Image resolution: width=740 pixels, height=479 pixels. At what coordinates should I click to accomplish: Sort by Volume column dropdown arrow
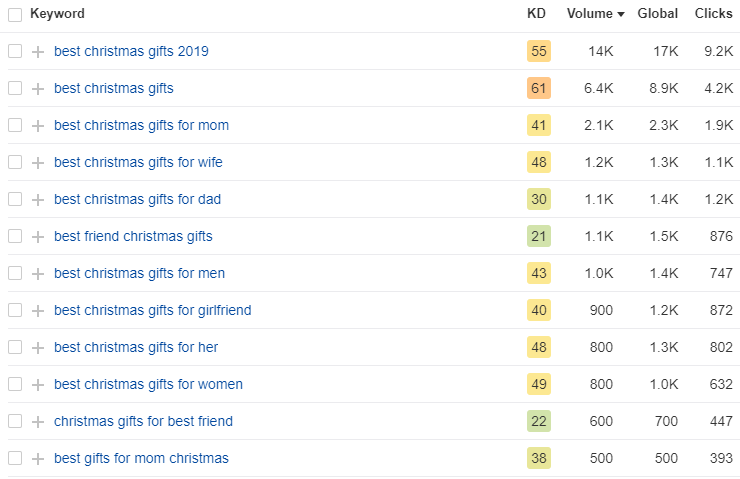tap(621, 14)
